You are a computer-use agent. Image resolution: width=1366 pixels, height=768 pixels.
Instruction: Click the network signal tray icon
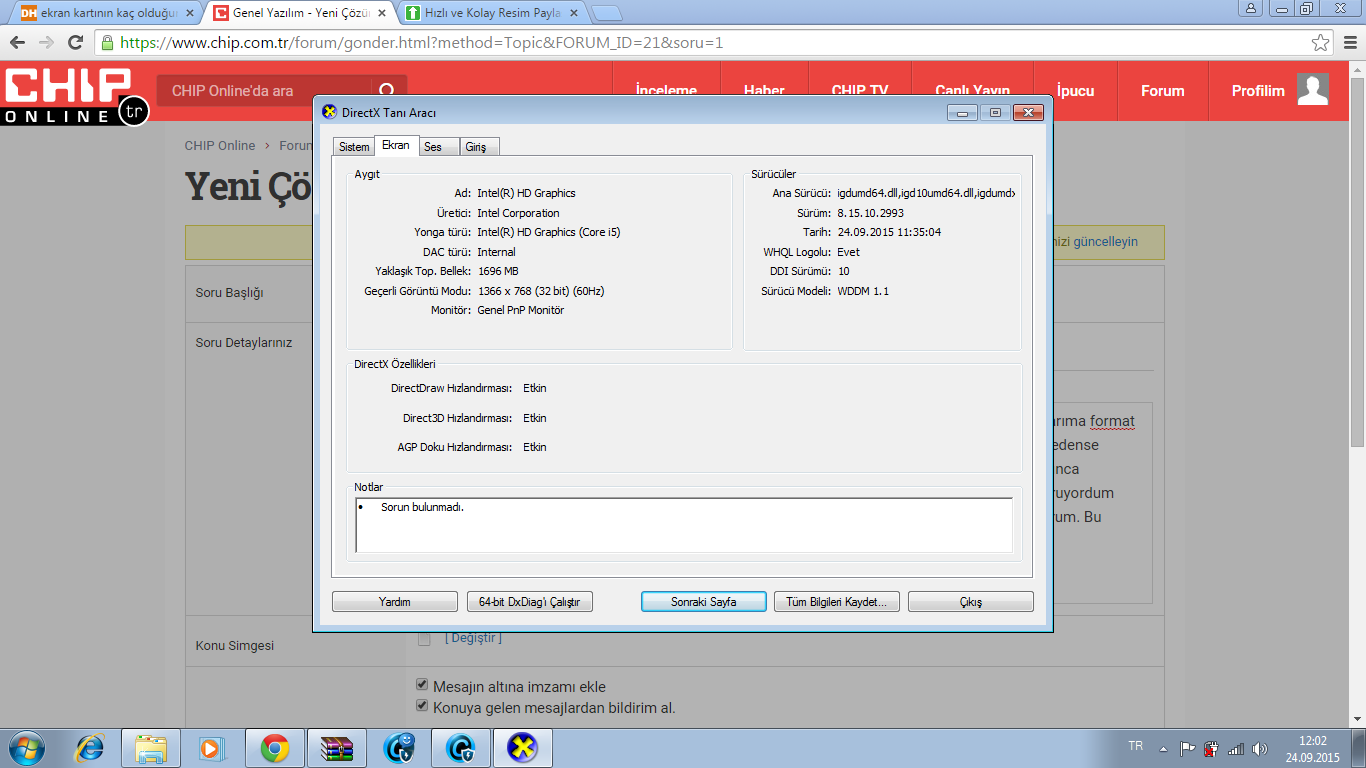coord(1236,748)
